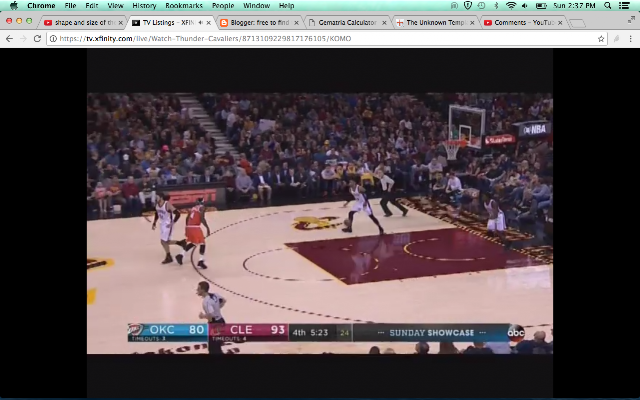Mute audio via TV Listings tab speaker icon
The image size is (640, 400).
(x=200, y=22)
